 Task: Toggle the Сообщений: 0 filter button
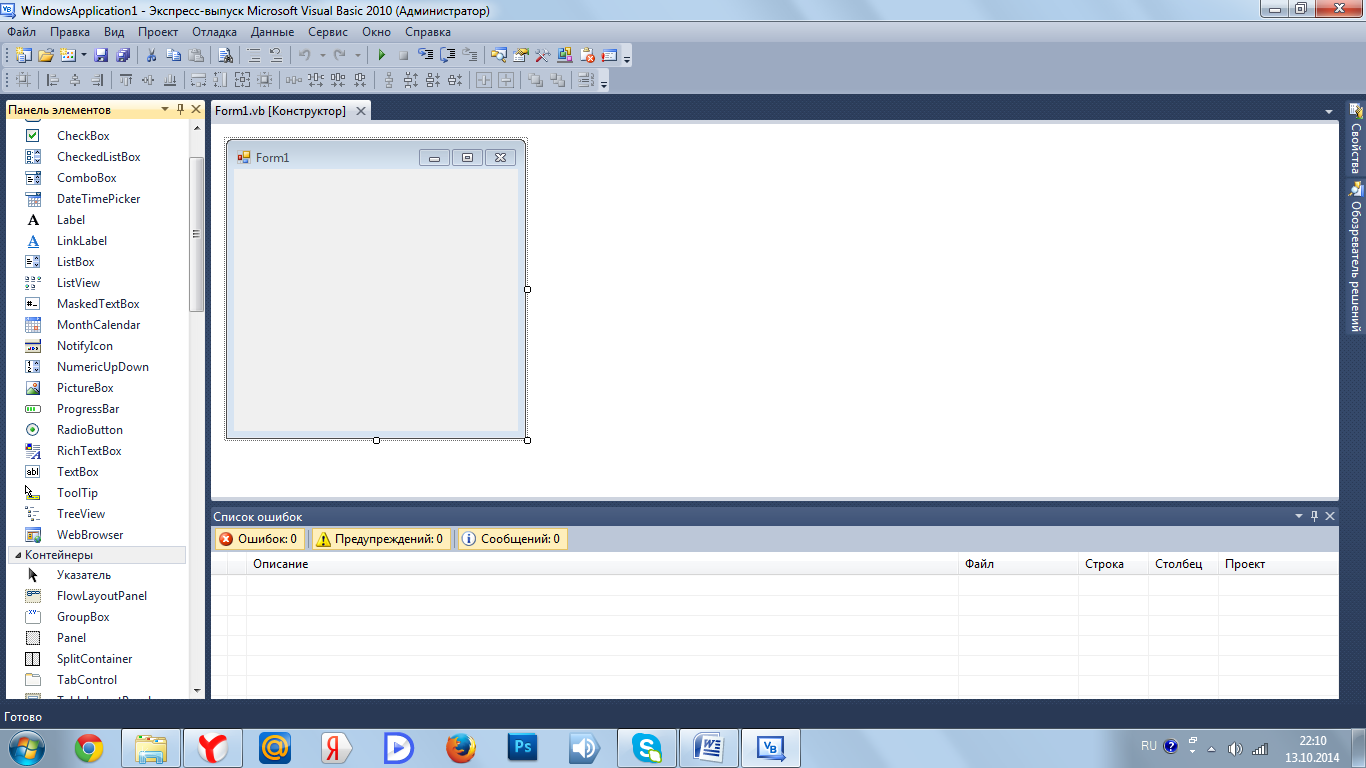(x=511, y=539)
